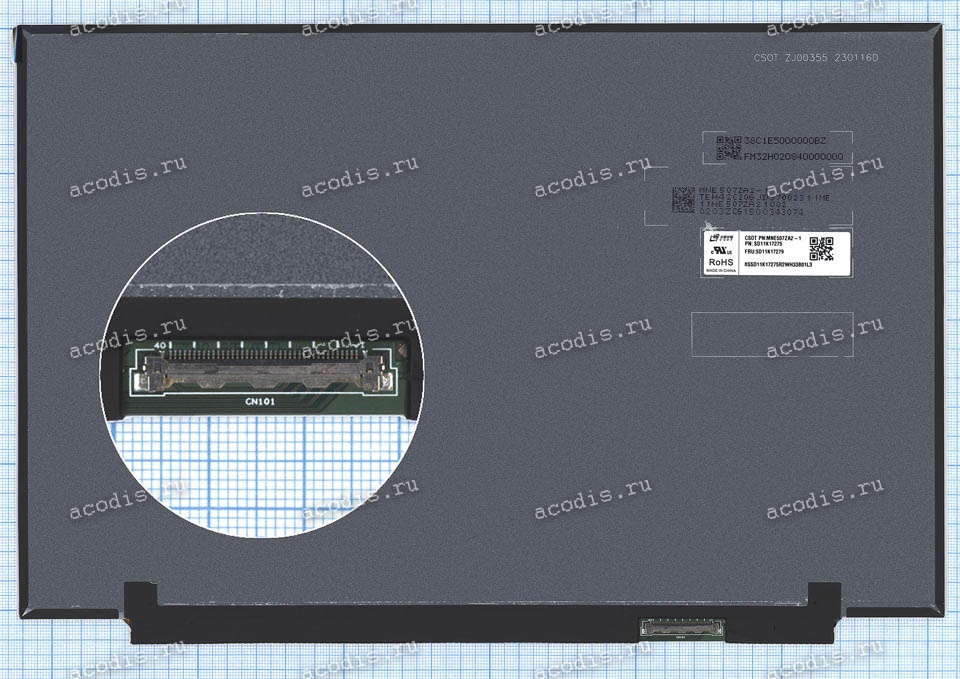This screenshot has height=679, width=960.
Task: Click the 38C1E5000000BZ code text
Action: coord(785,140)
